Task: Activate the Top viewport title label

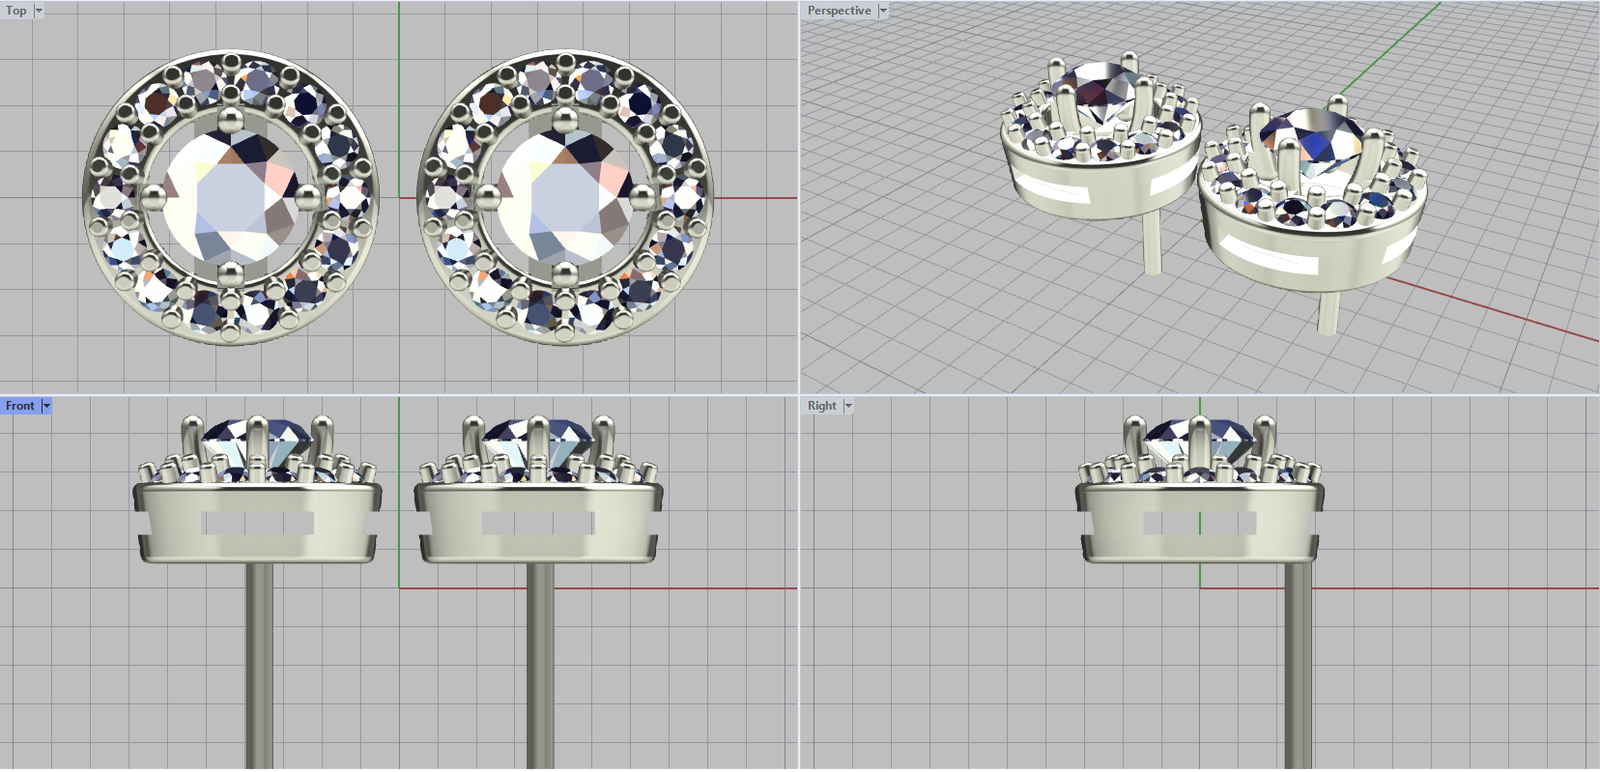Action: [x=16, y=10]
